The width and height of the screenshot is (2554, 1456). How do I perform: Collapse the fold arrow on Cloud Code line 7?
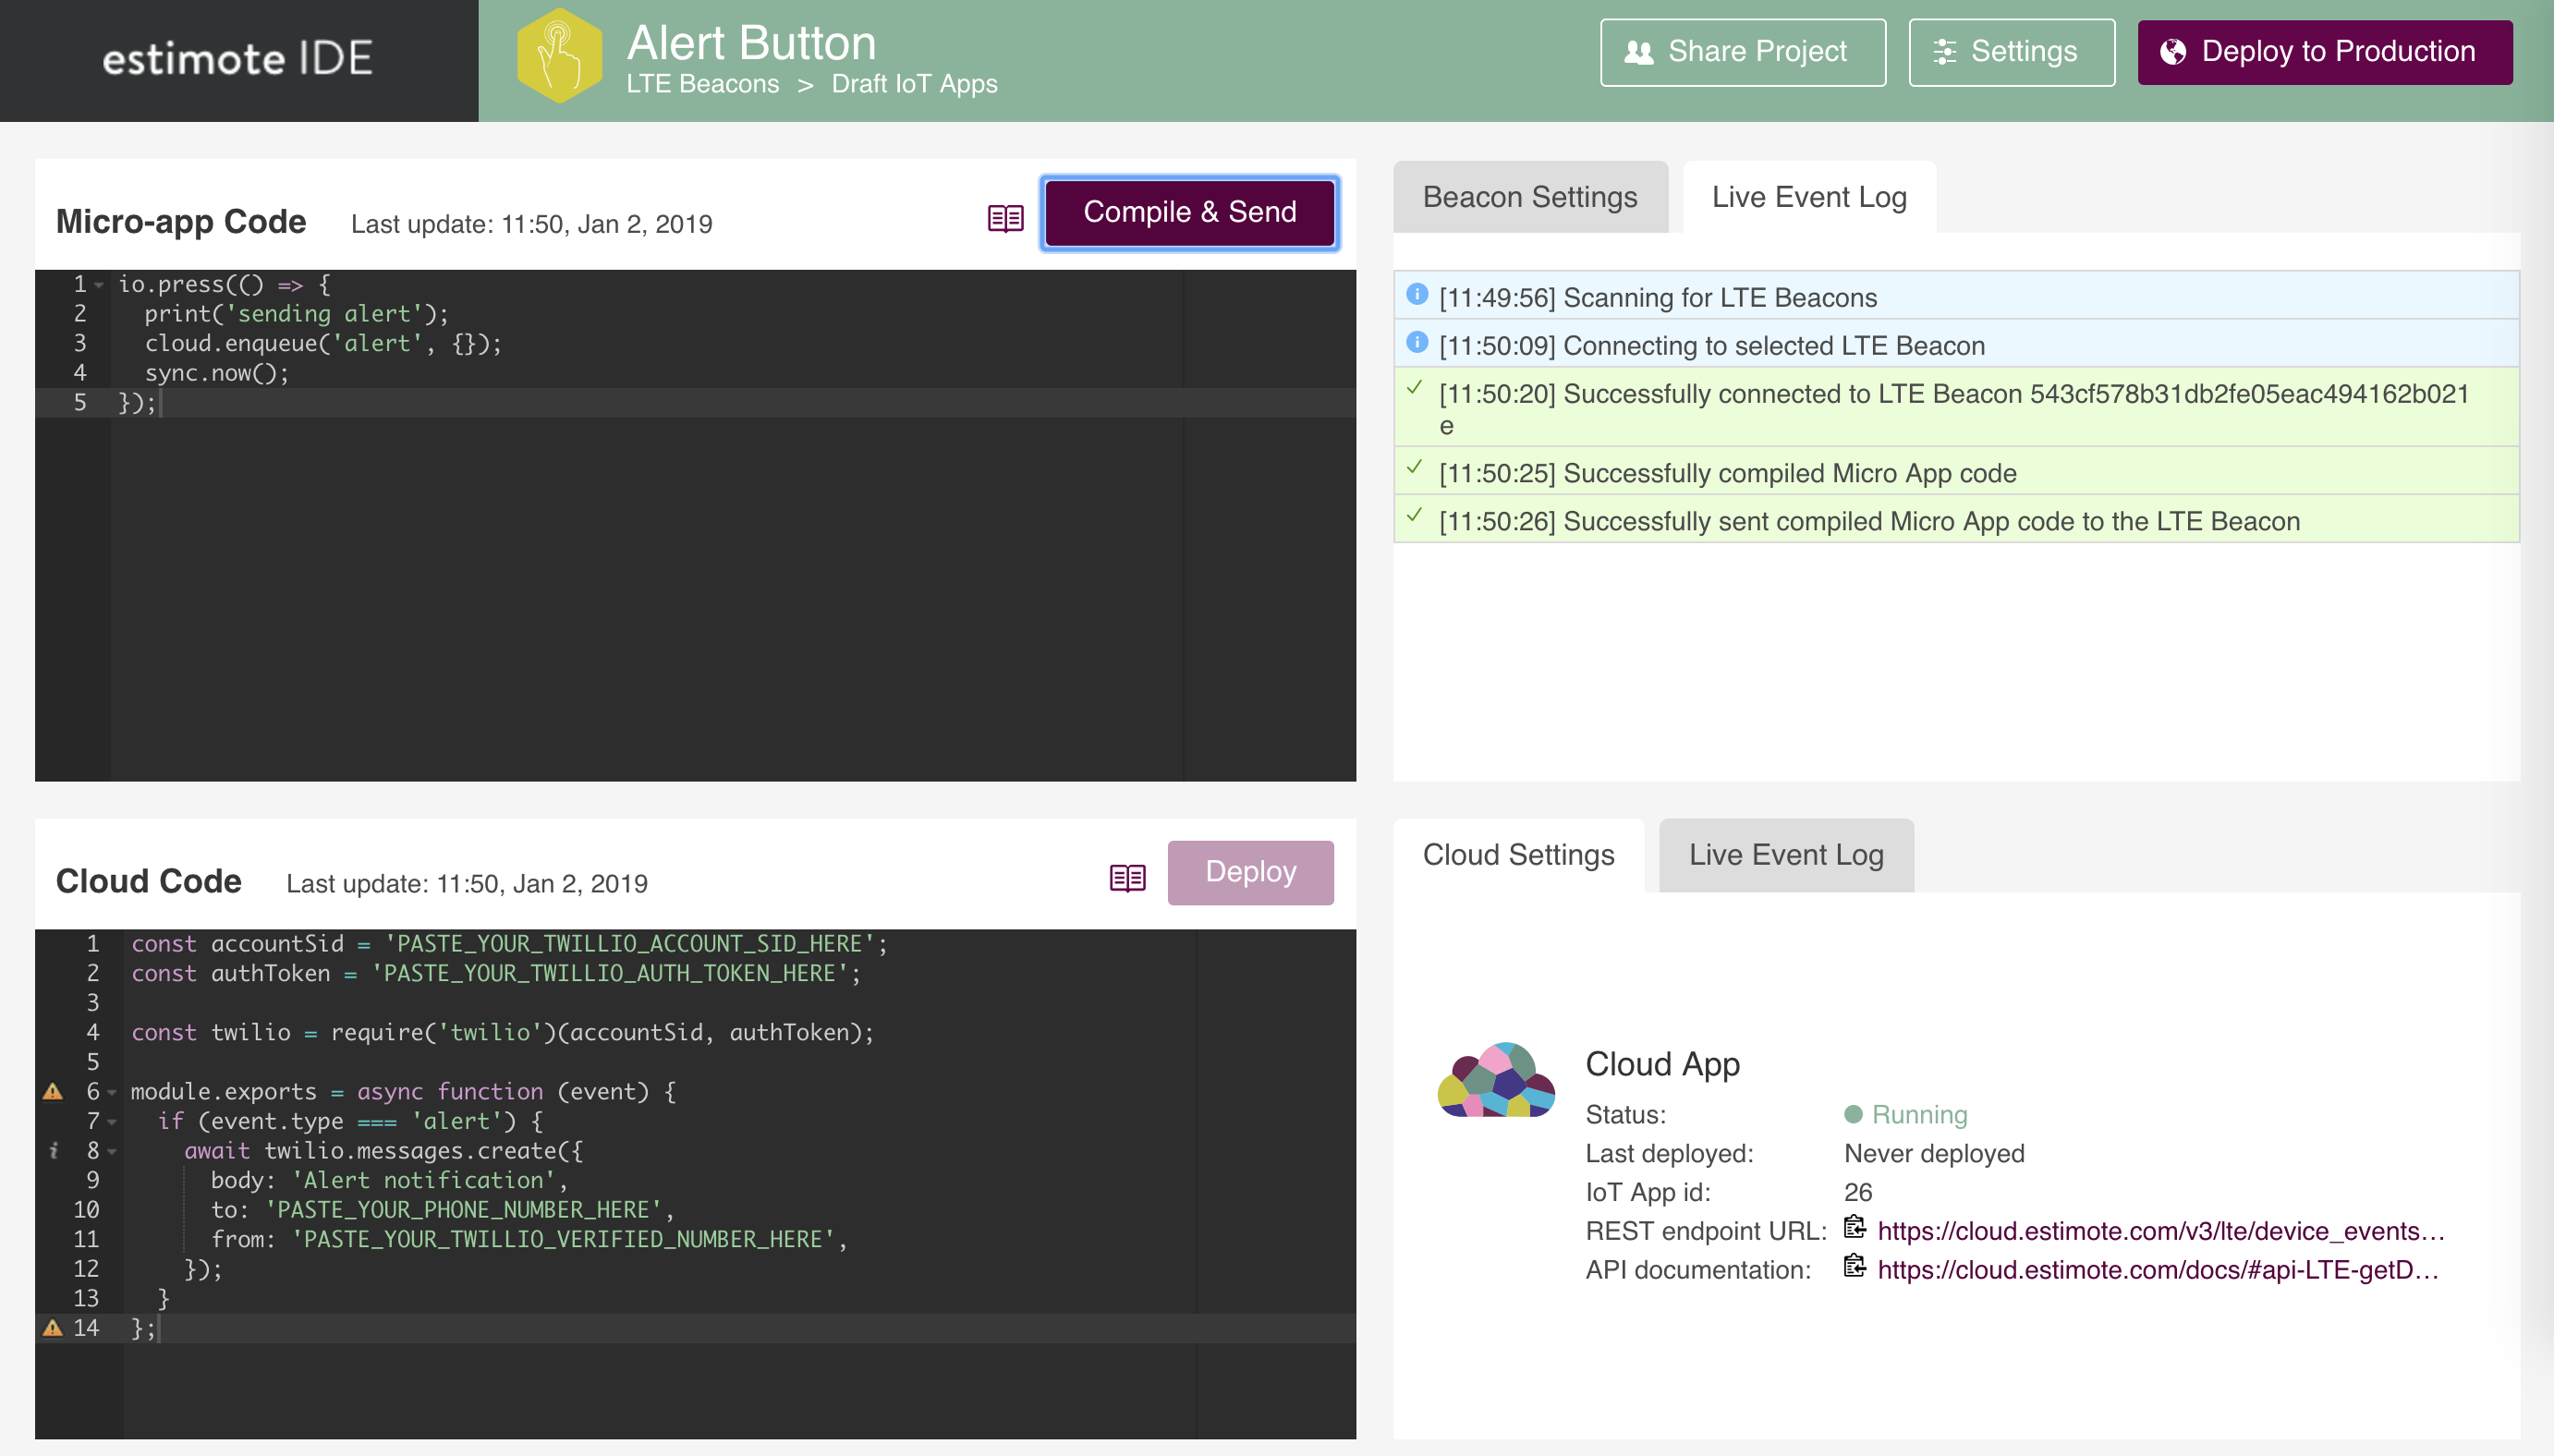click(112, 1122)
